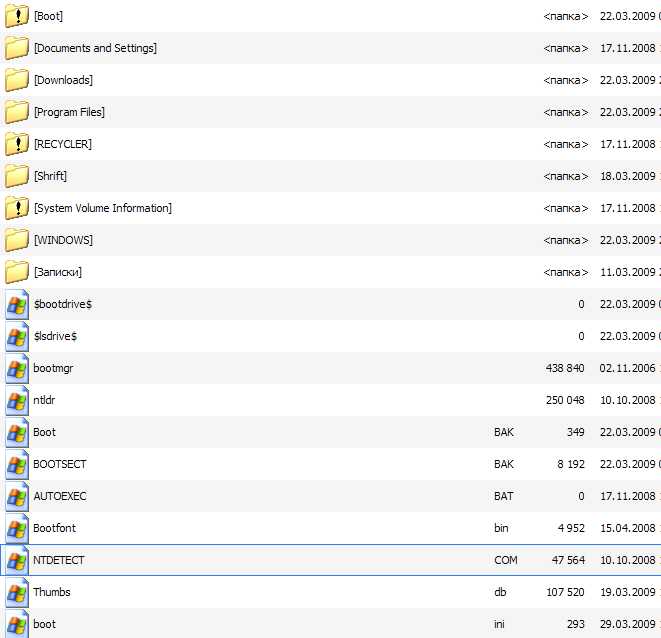This screenshot has width=661, height=638.
Task: Select the bootmgr file name
Action: click(53, 369)
